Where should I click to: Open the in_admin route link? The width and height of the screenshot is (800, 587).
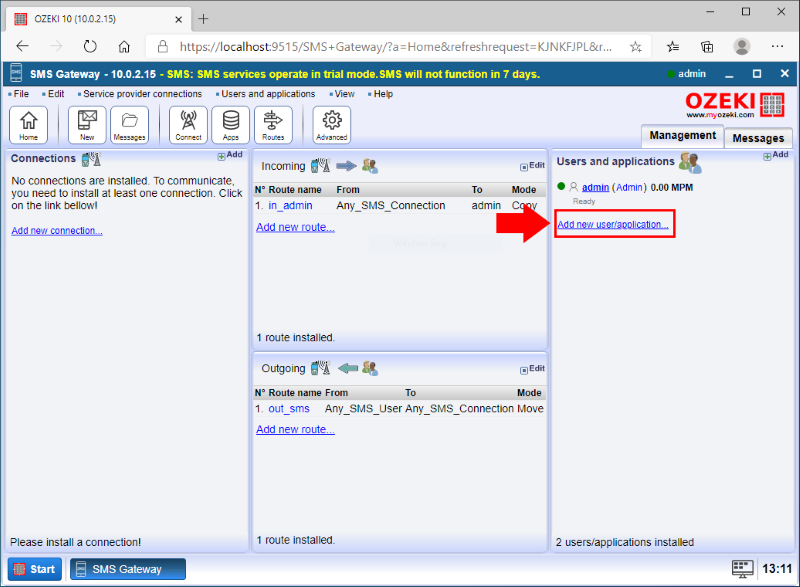[x=290, y=206]
